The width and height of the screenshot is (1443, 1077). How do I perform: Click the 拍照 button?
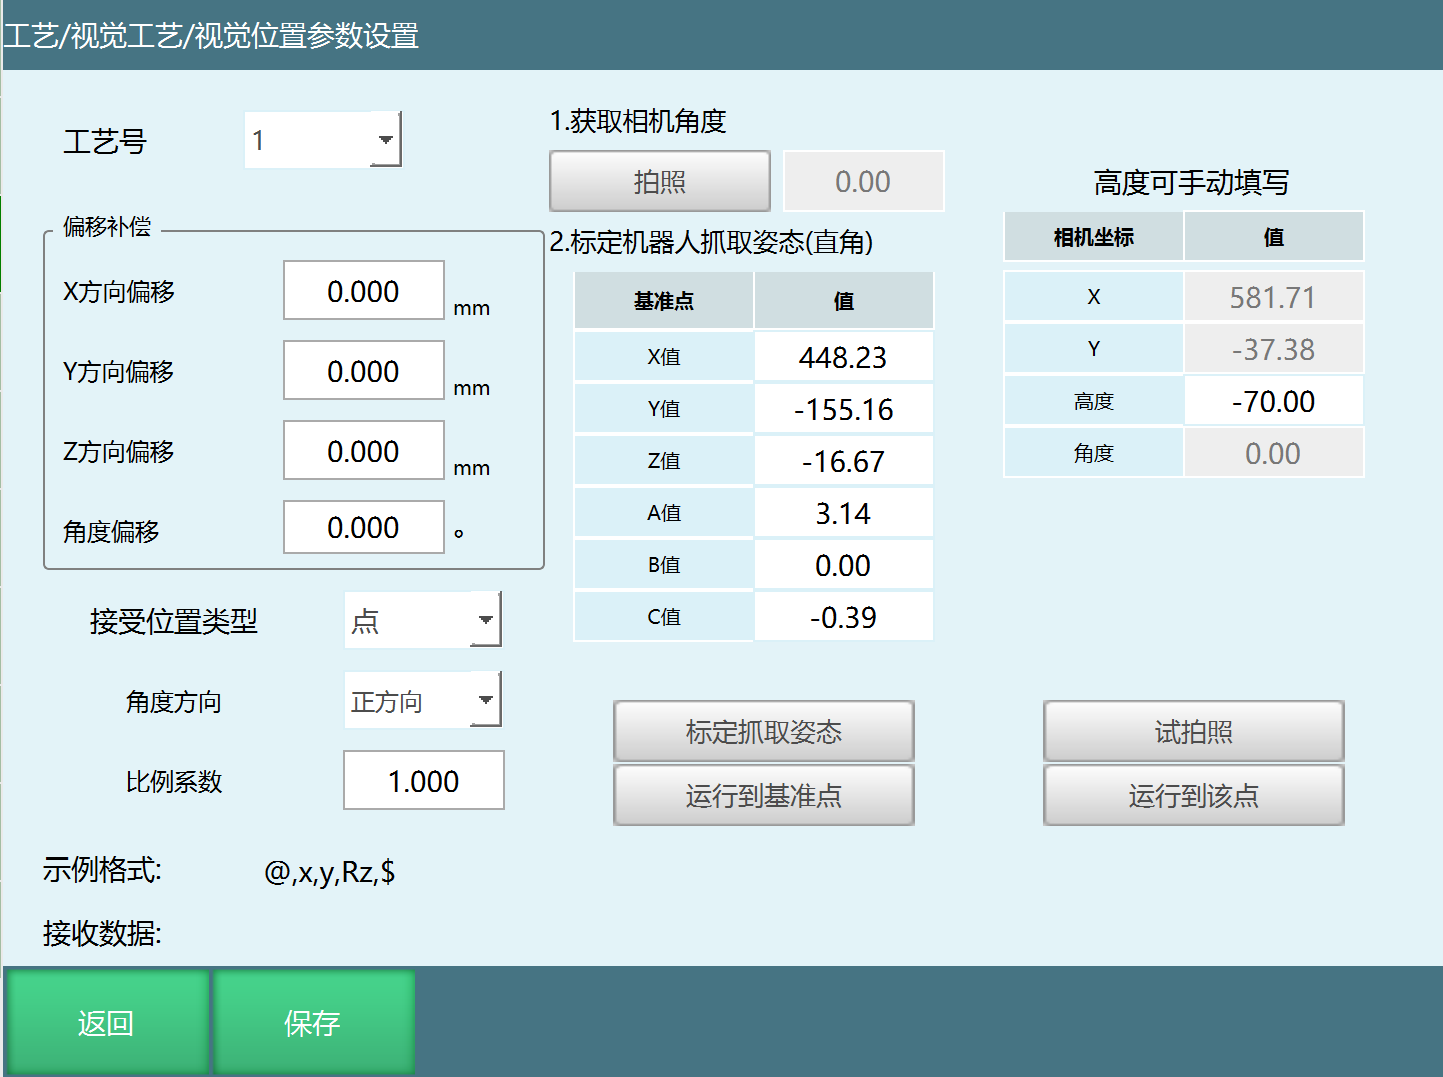660,182
